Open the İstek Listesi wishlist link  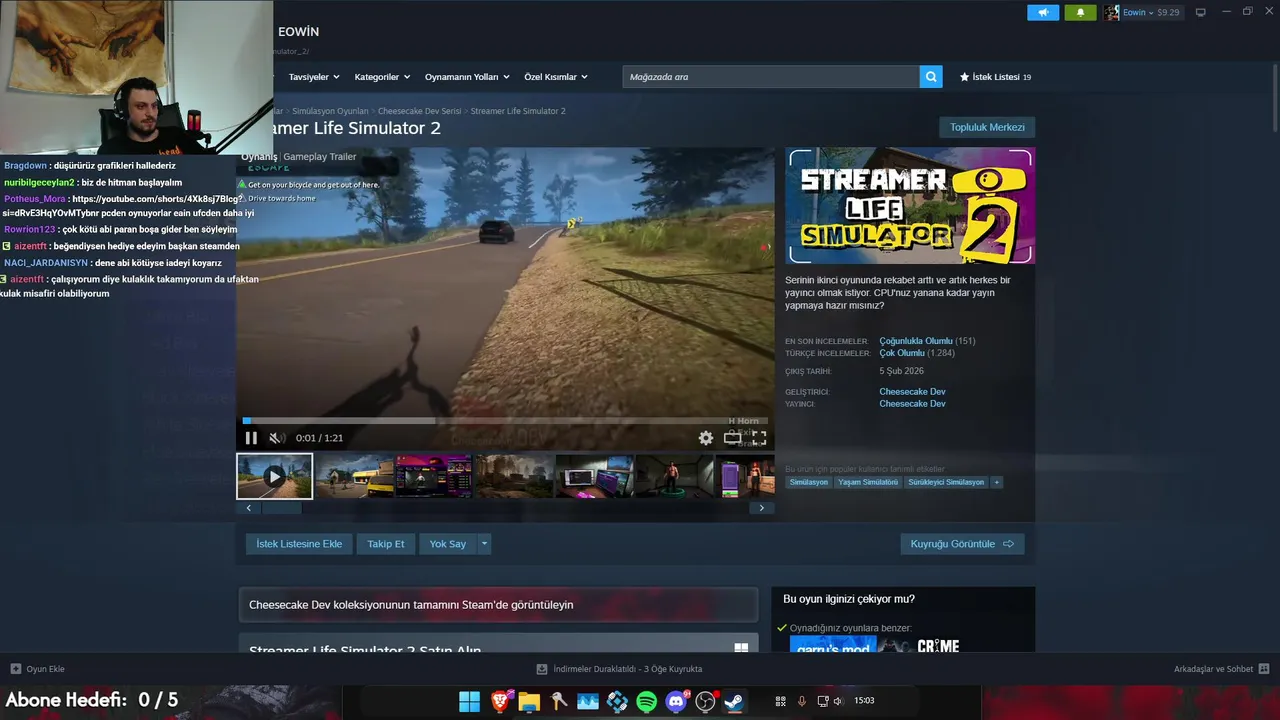(x=995, y=77)
